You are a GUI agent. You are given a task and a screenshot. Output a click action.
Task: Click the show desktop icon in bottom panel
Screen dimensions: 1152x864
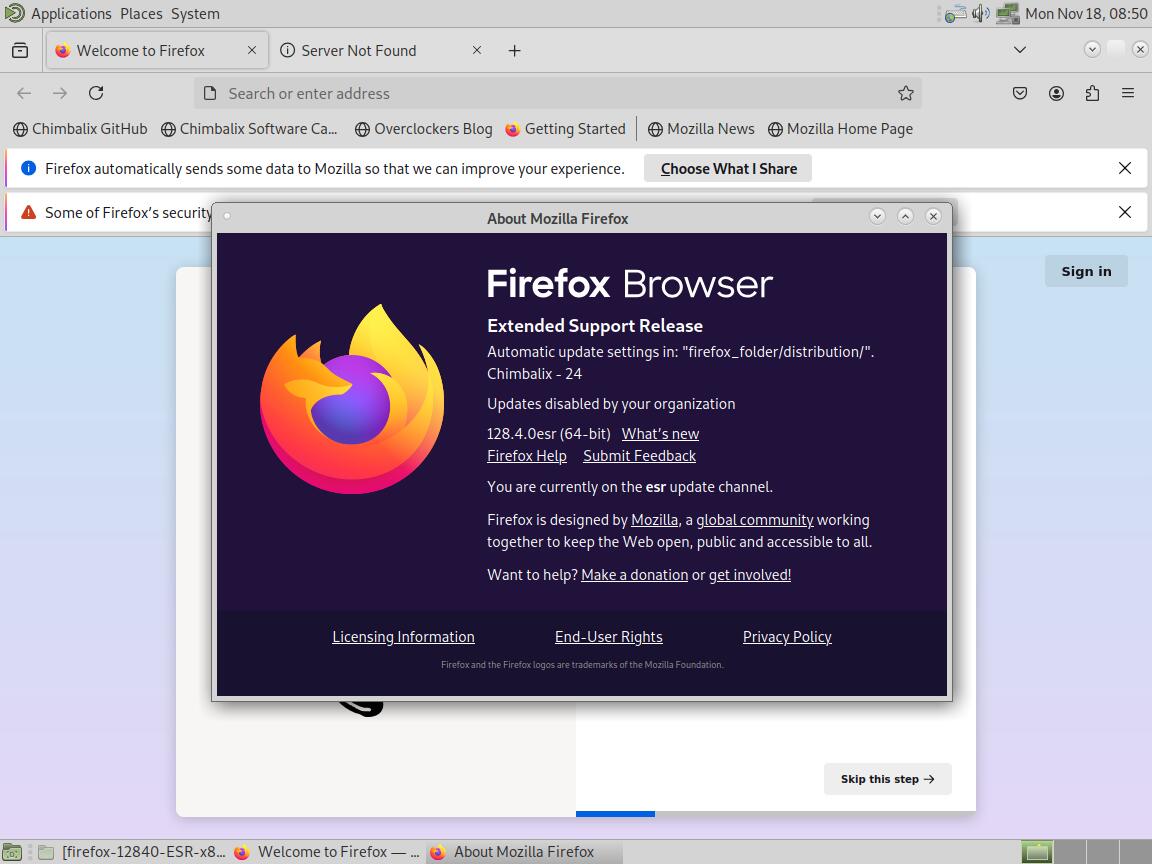[12, 852]
